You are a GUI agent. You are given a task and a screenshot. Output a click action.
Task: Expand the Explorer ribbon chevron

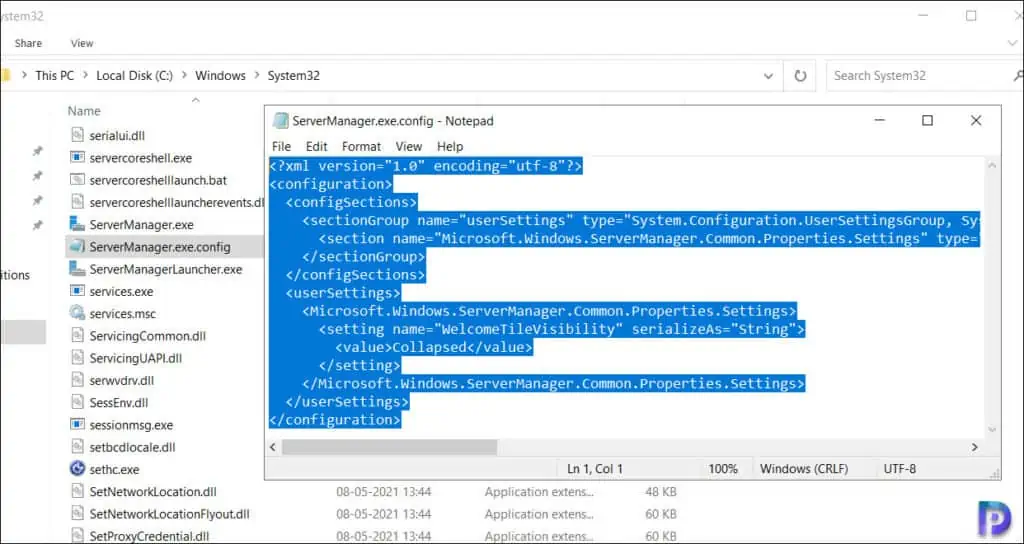1012,43
